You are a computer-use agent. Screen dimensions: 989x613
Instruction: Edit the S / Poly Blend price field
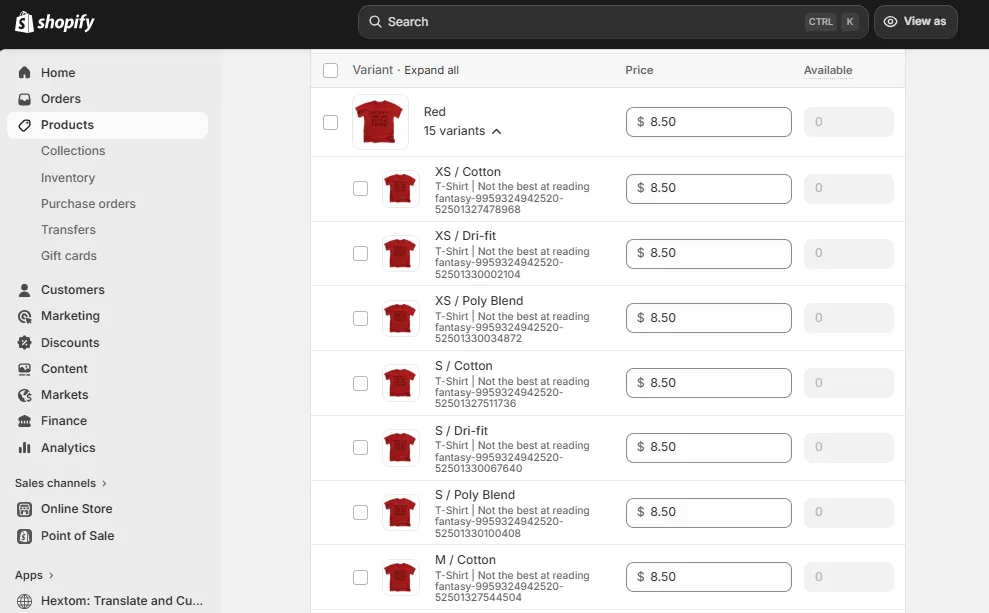pyautogui.click(x=709, y=513)
